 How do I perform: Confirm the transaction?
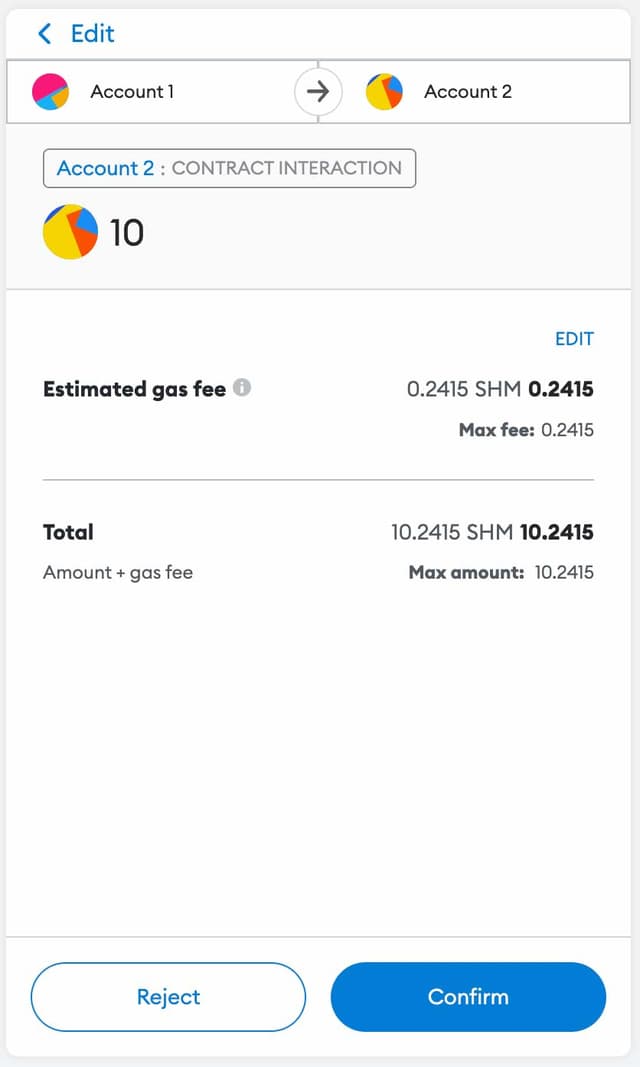coord(468,997)
